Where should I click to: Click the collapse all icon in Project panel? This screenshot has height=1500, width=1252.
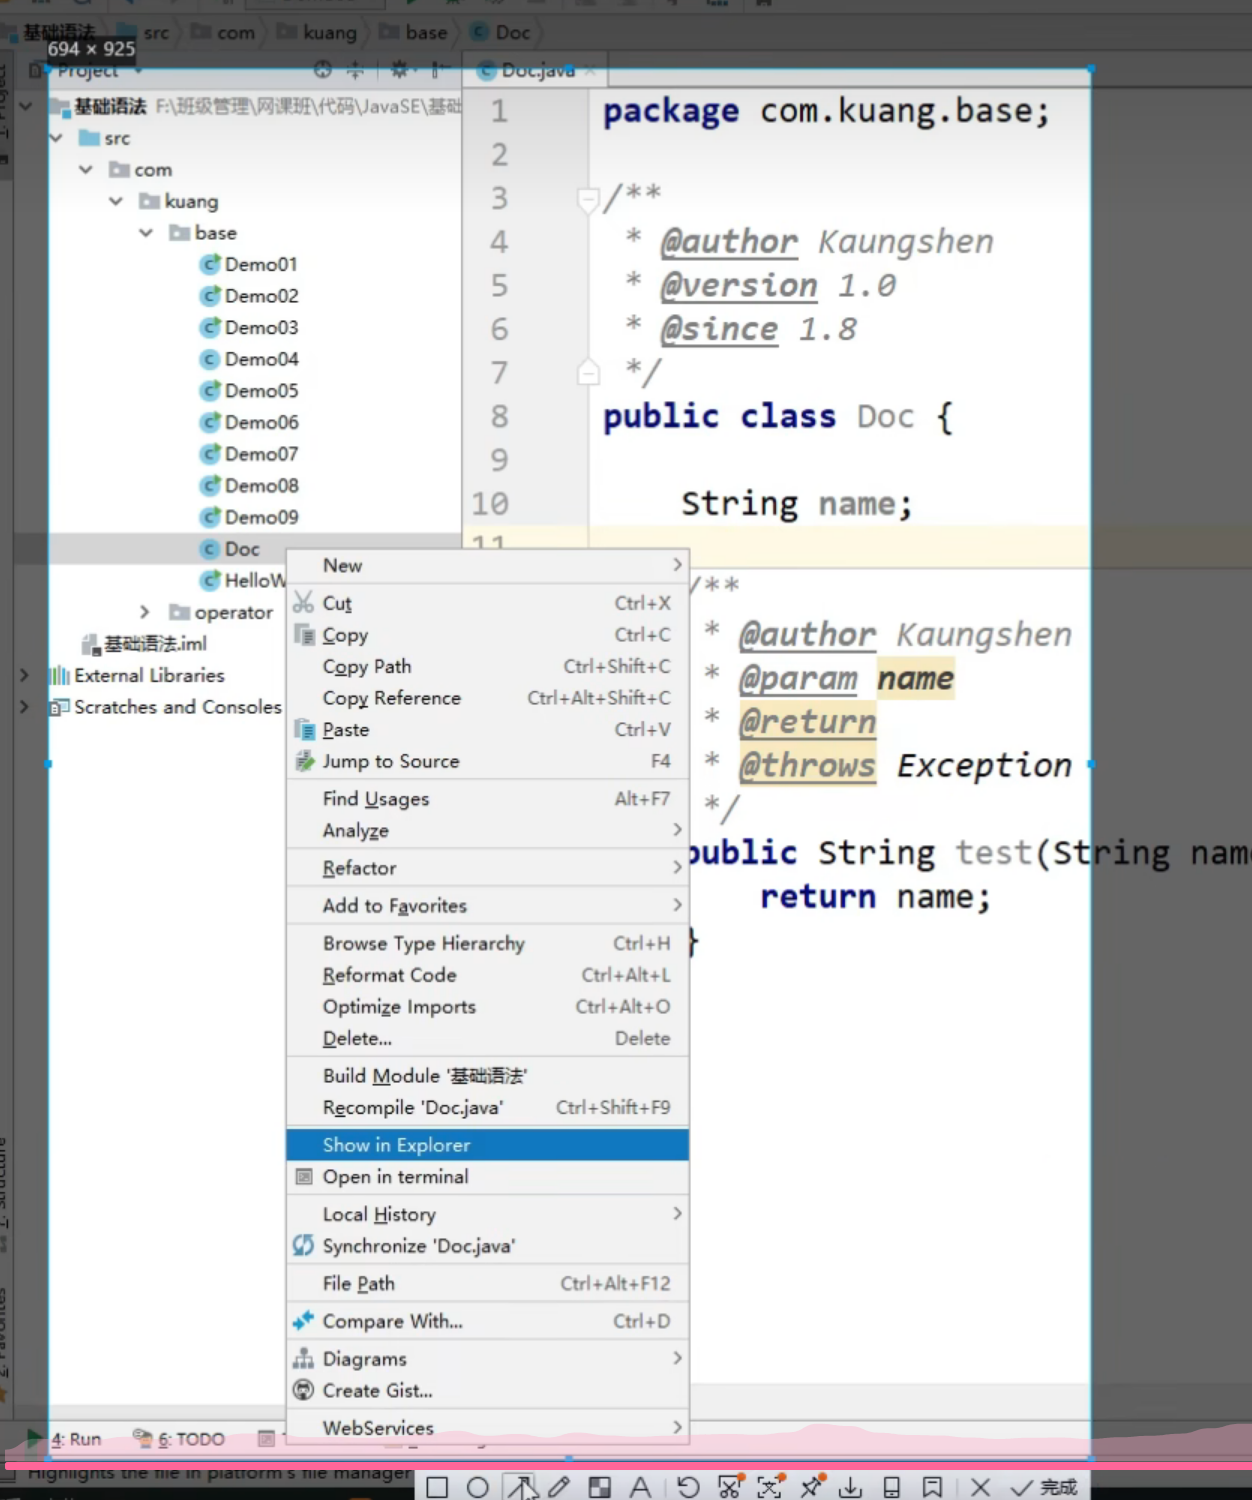355,70
